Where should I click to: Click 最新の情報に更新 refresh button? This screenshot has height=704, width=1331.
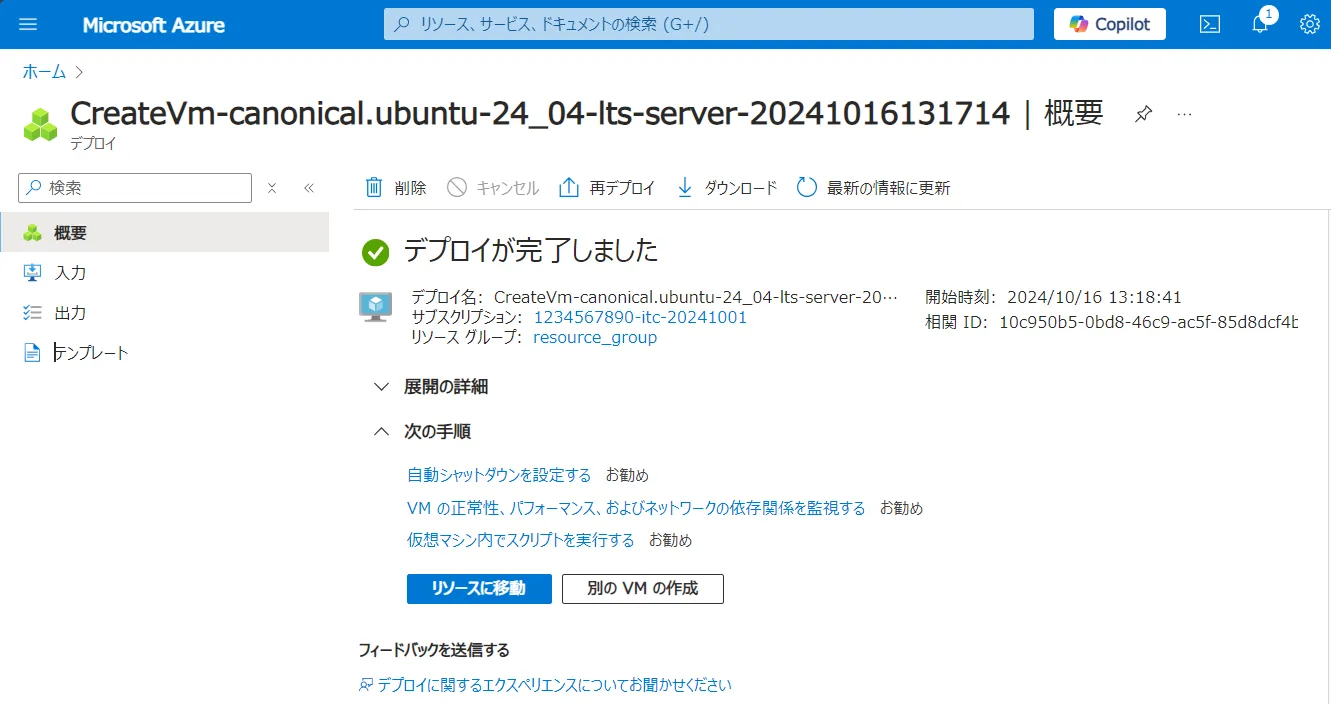[x=873, y=188]
